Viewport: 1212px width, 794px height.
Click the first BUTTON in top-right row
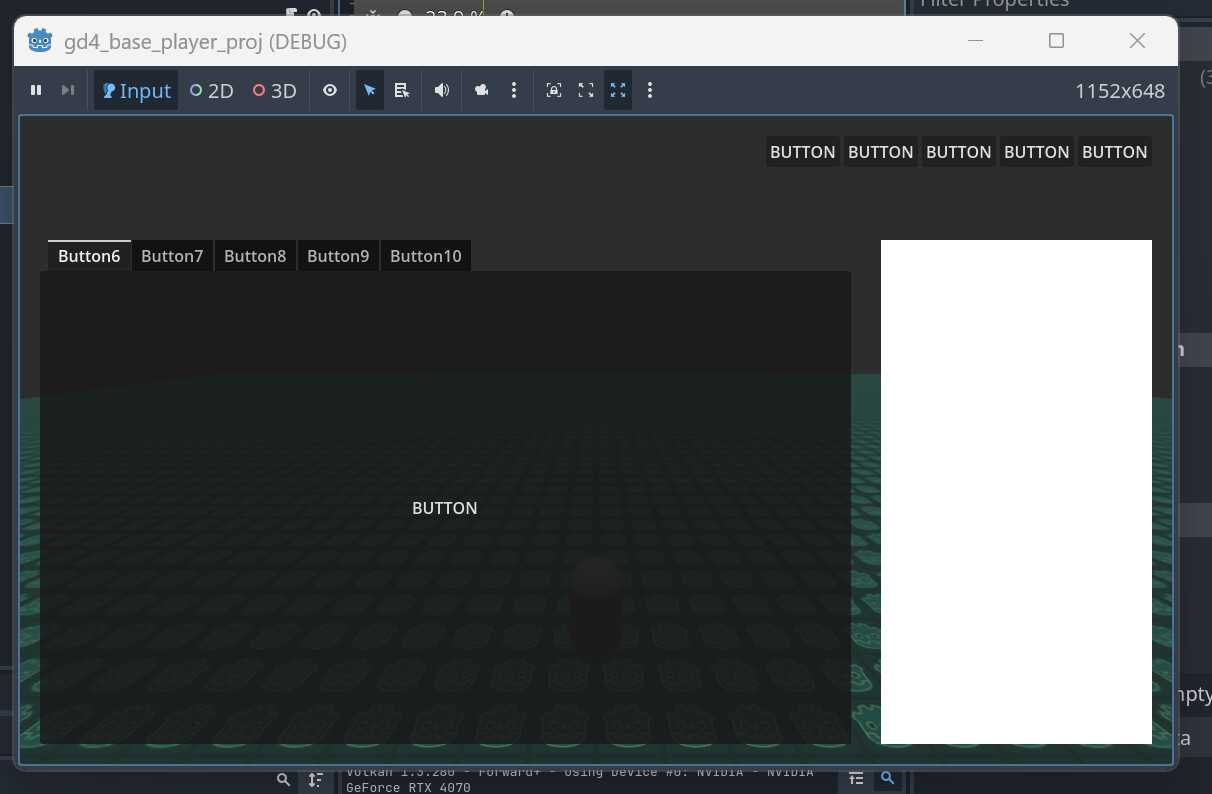click(x=802, y=152)
